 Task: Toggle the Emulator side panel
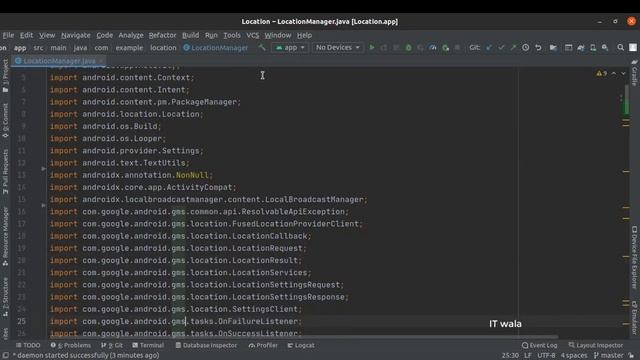pos(634,318)
